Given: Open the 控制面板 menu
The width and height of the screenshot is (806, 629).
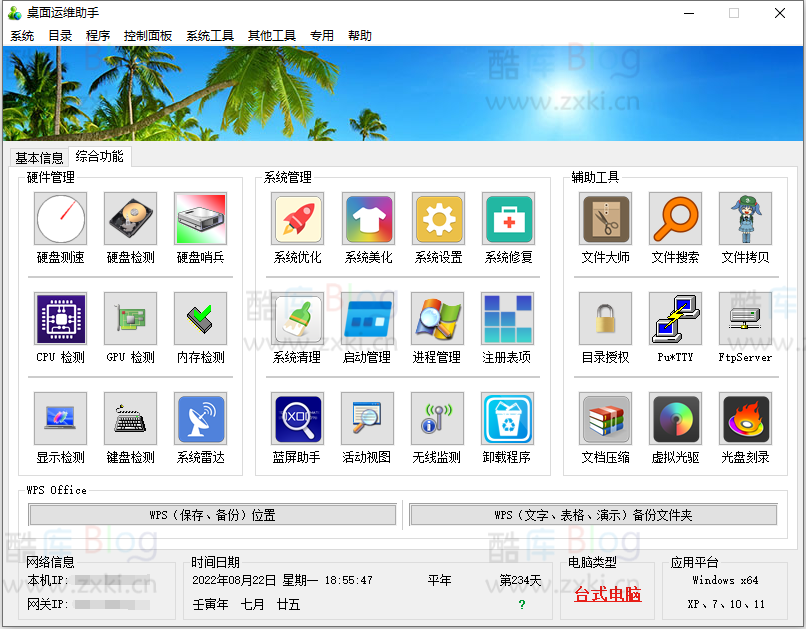Looking at the screenshot, I should point(148,35).
